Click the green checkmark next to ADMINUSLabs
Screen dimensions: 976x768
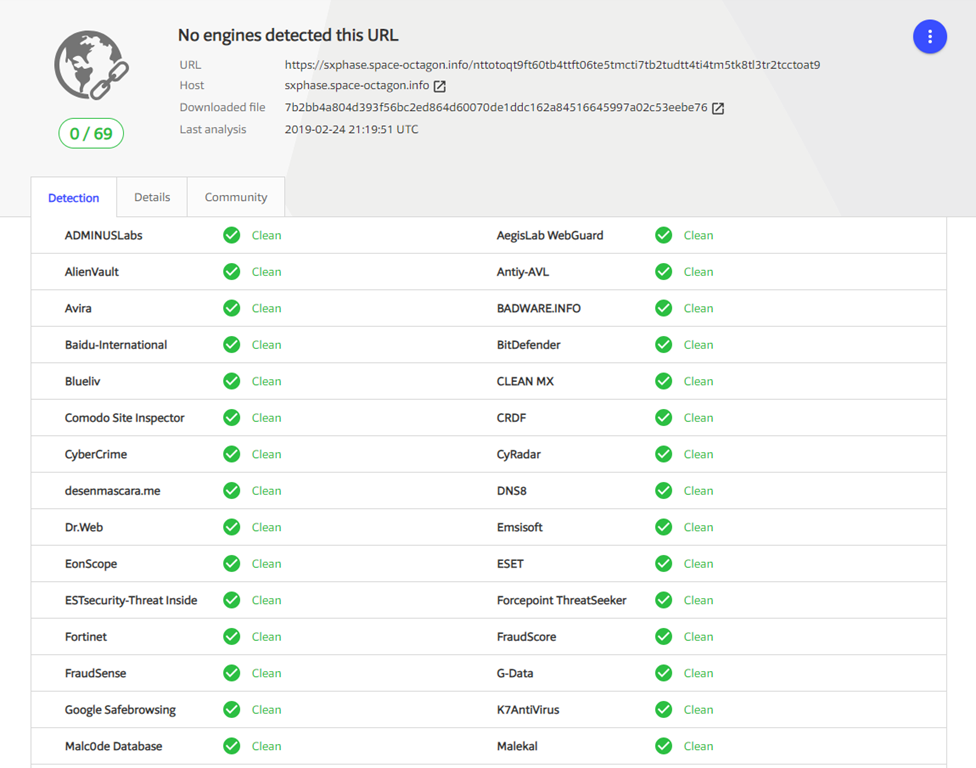[x=232, y=235]
